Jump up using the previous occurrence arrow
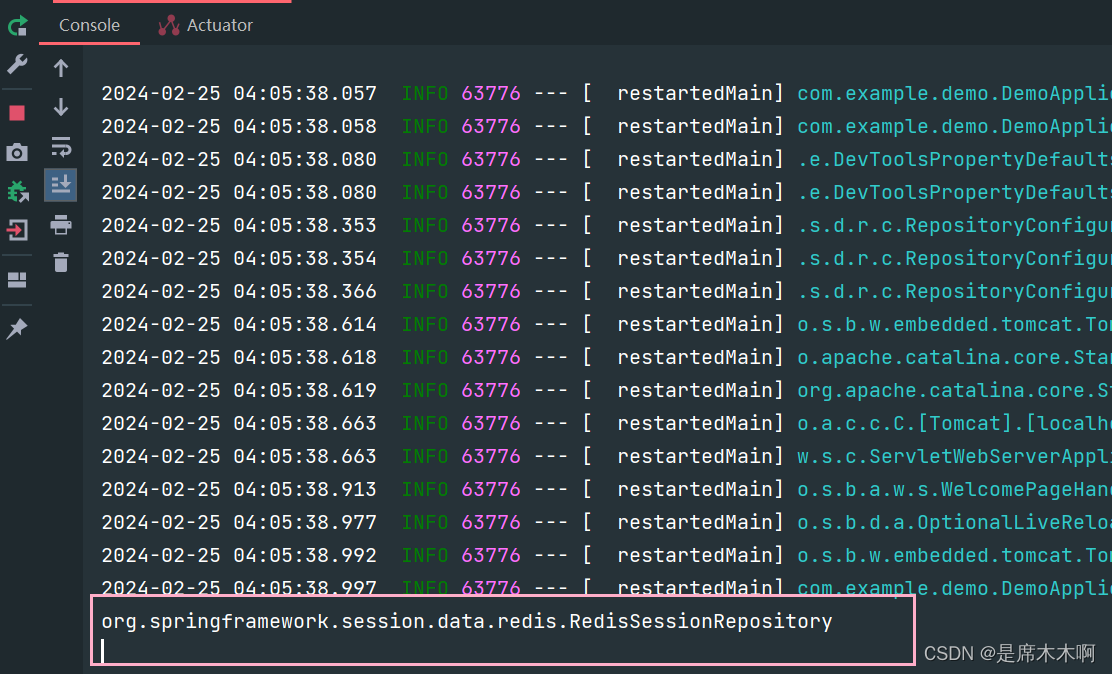Screen dimensions: 1112x674 pos(60,67)
